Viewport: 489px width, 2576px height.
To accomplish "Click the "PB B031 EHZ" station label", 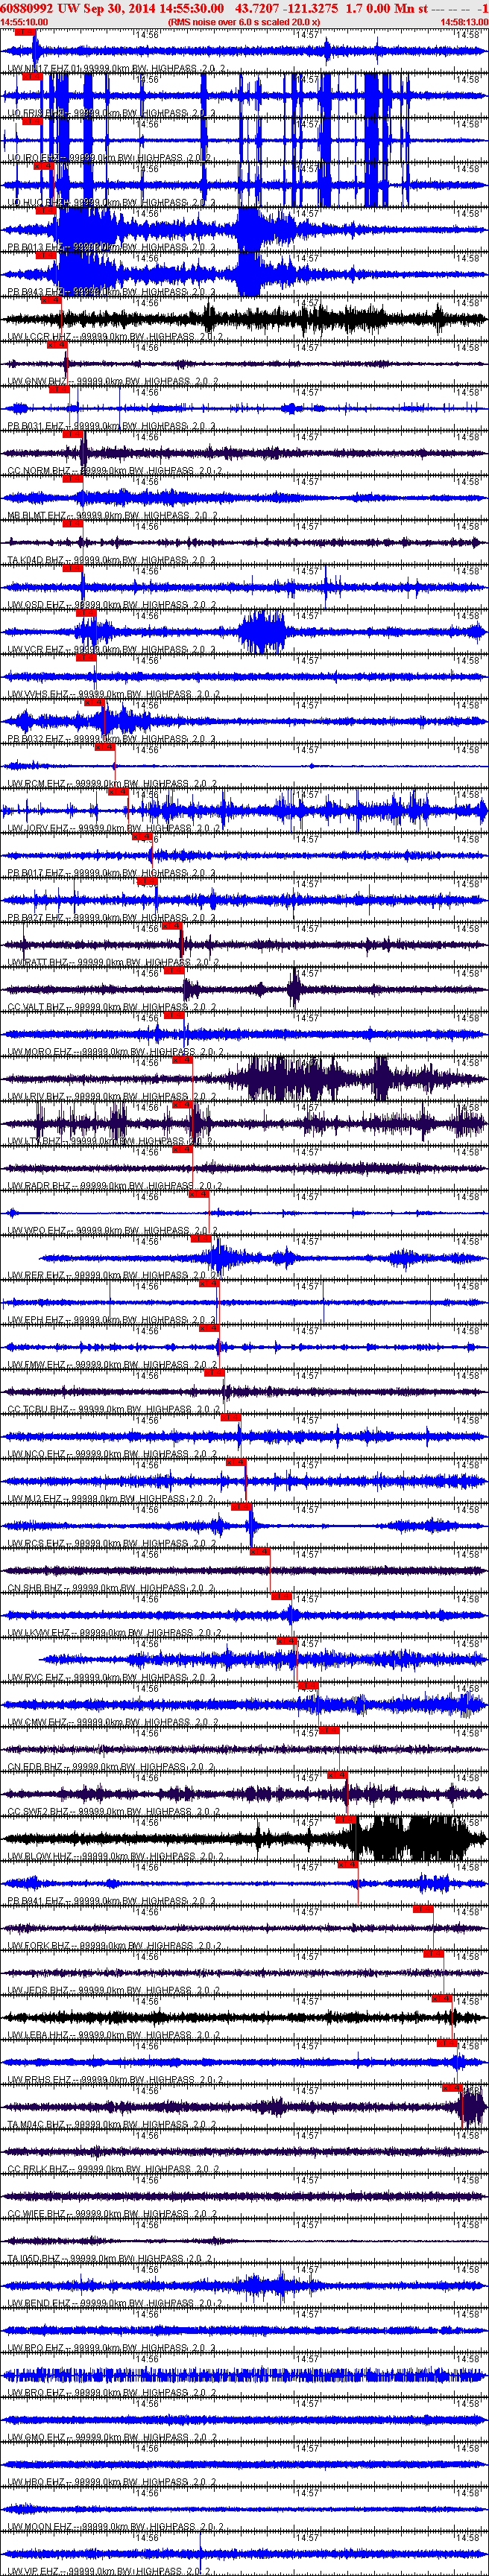I will [36, 427].
